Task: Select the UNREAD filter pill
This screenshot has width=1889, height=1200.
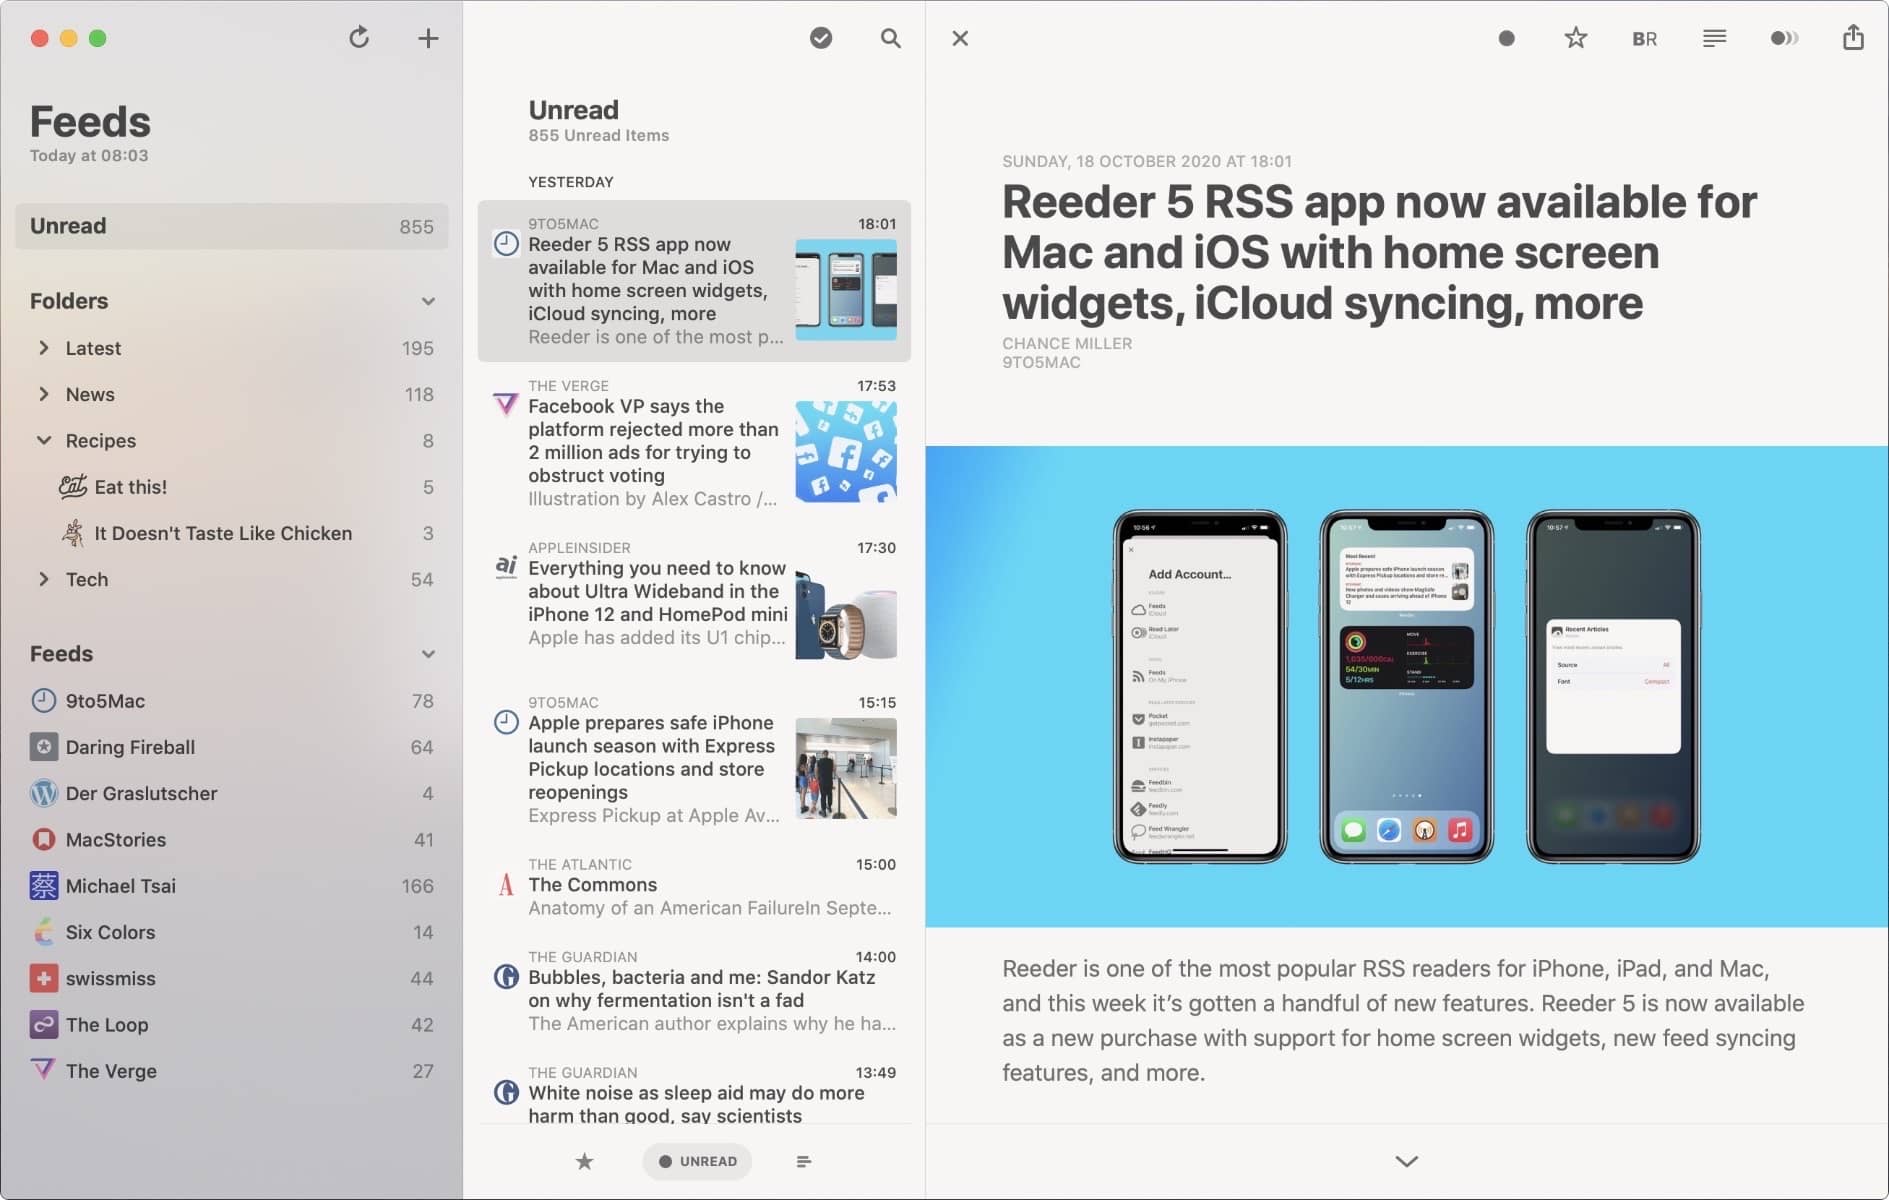Action: (x=697, y=1161)
